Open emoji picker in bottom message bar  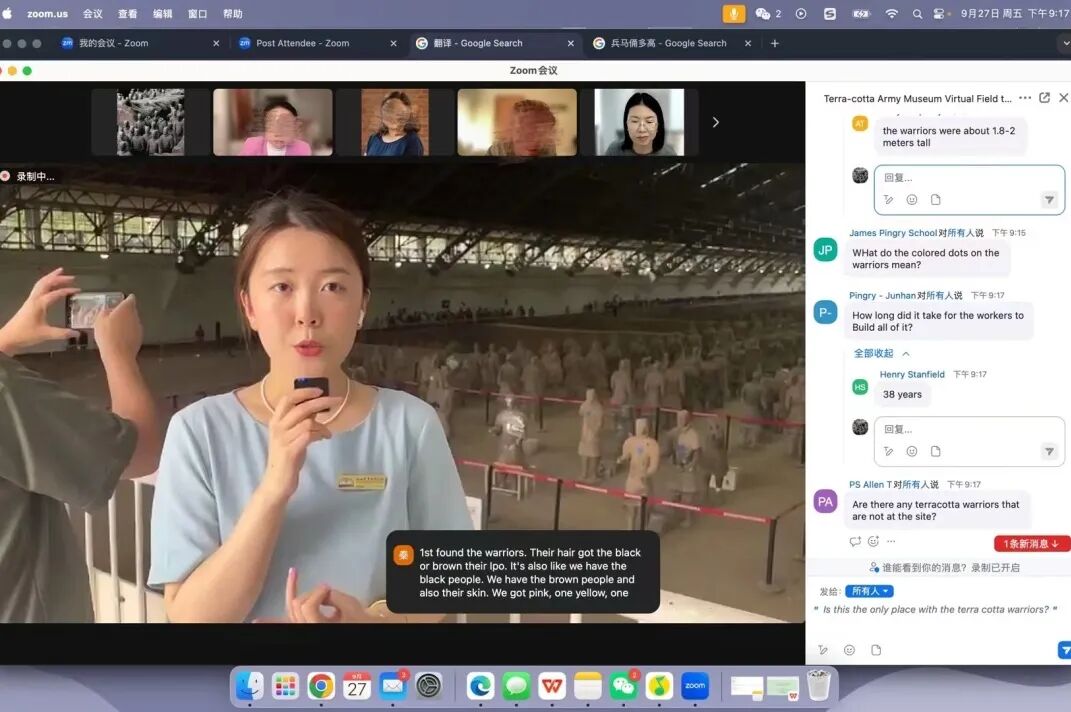click(849, 650)
